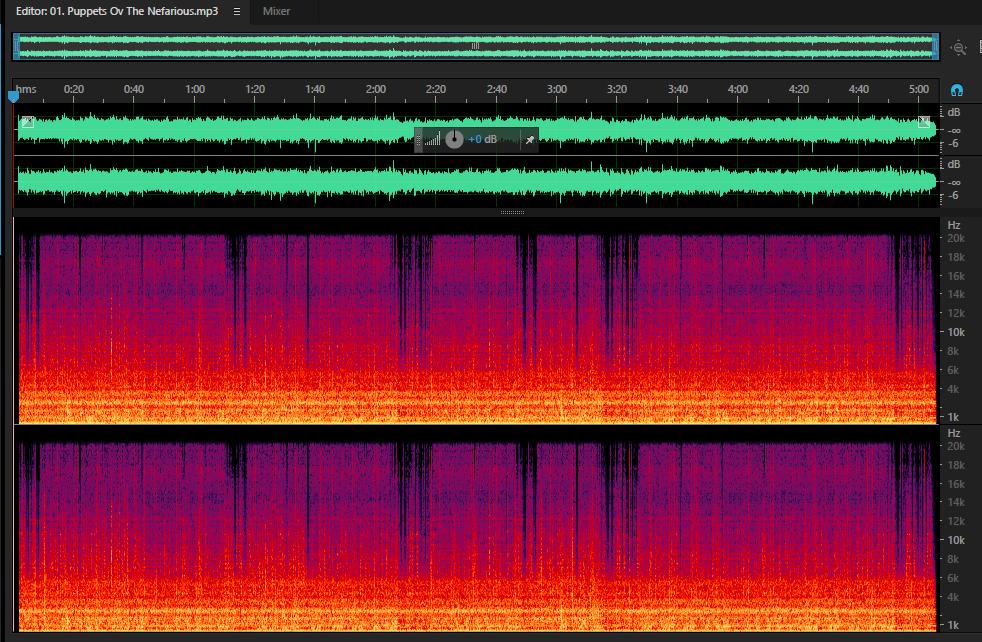Click the fade in handle on waveform

click(x=27, y=122)
